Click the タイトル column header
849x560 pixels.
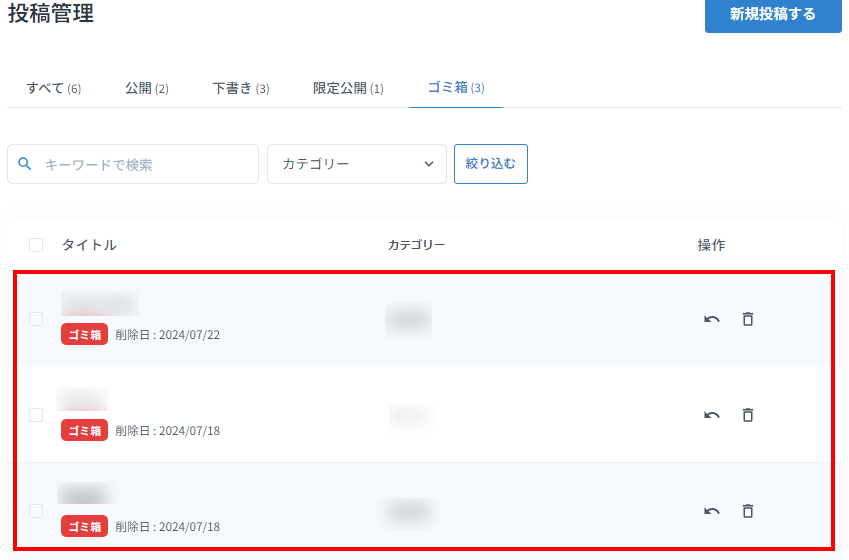[x=89, y=245]
